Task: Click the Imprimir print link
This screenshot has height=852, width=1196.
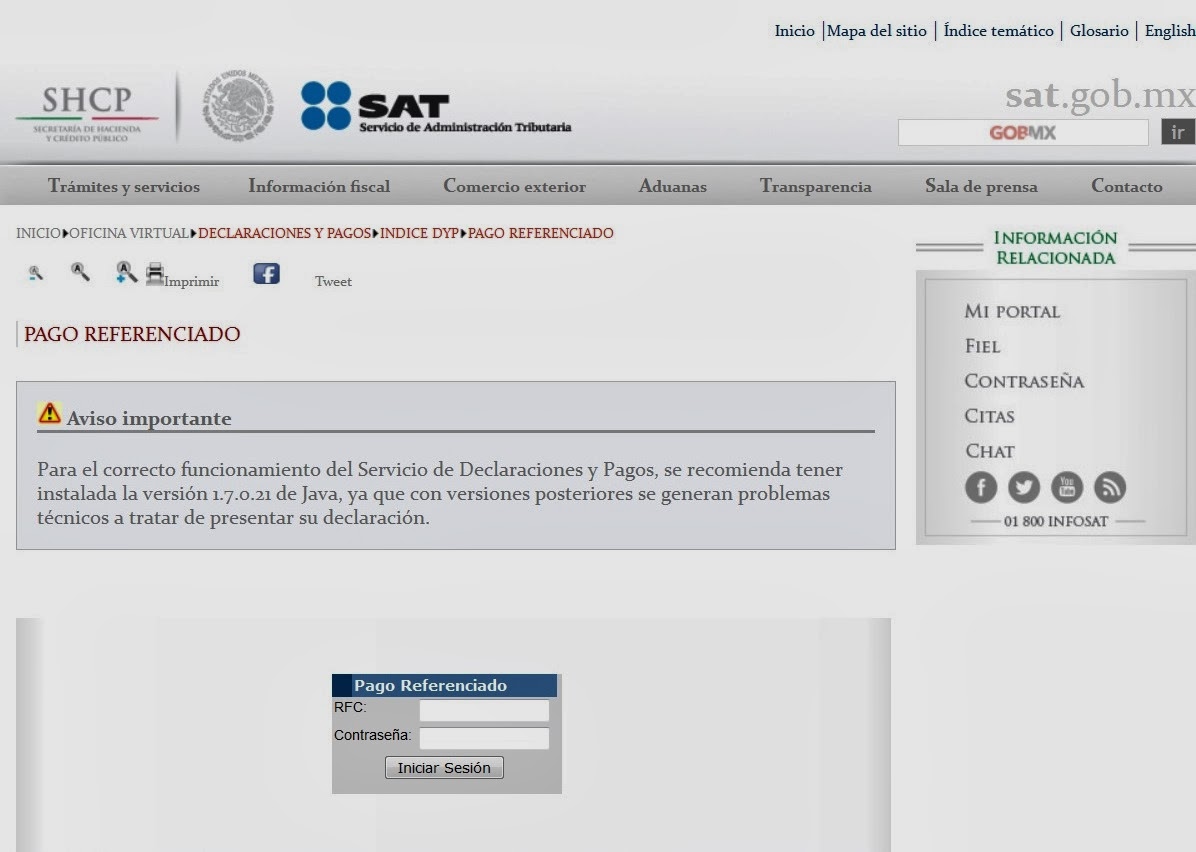Action: point(191,281)
